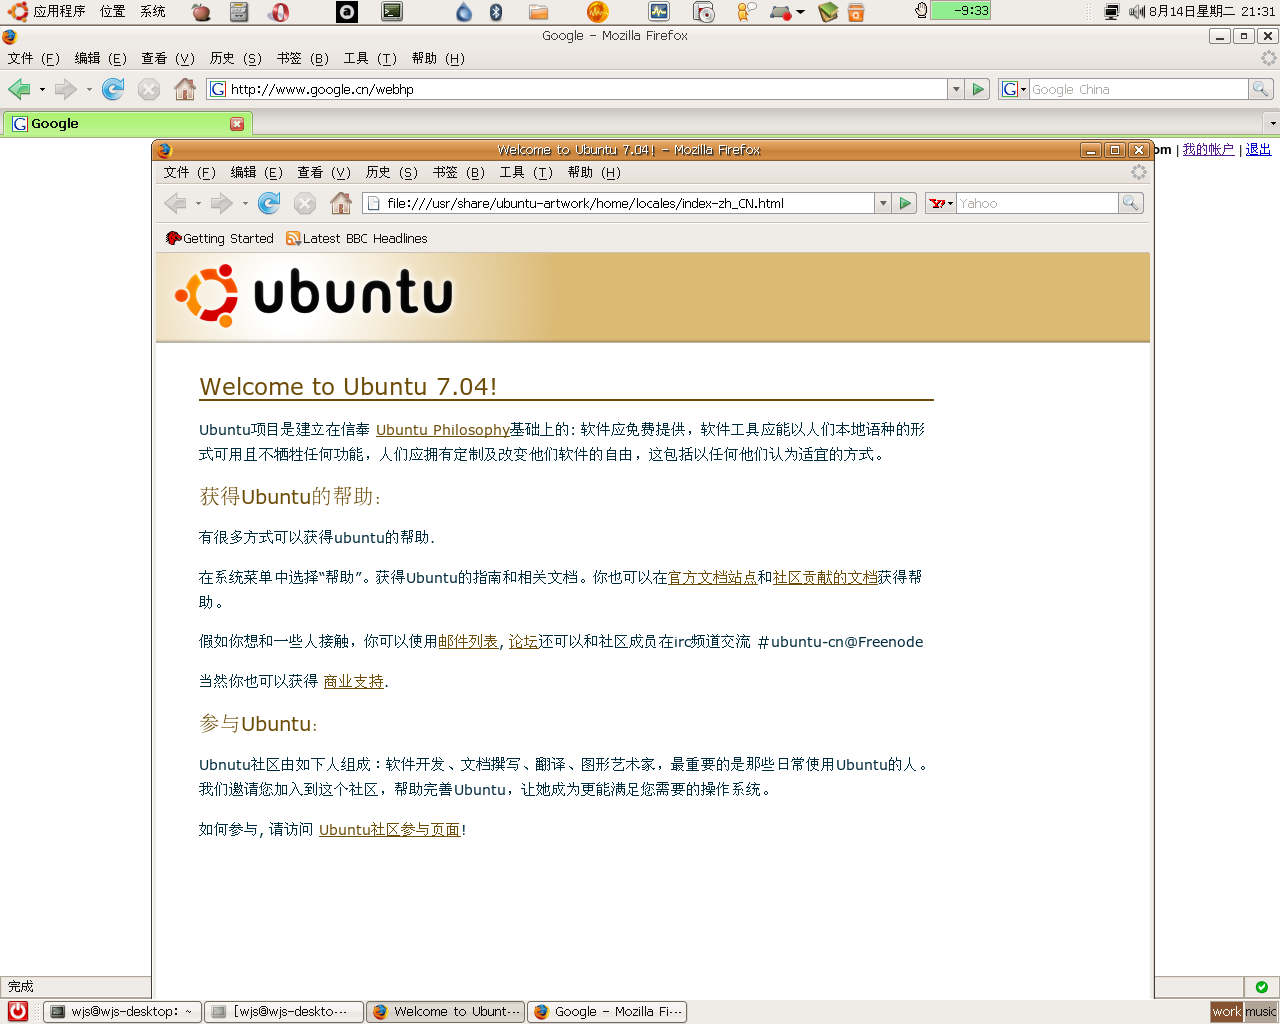1280x1024 pixels.
Task: Launch the calculator icon in the top panel
Action: point(239,12)
